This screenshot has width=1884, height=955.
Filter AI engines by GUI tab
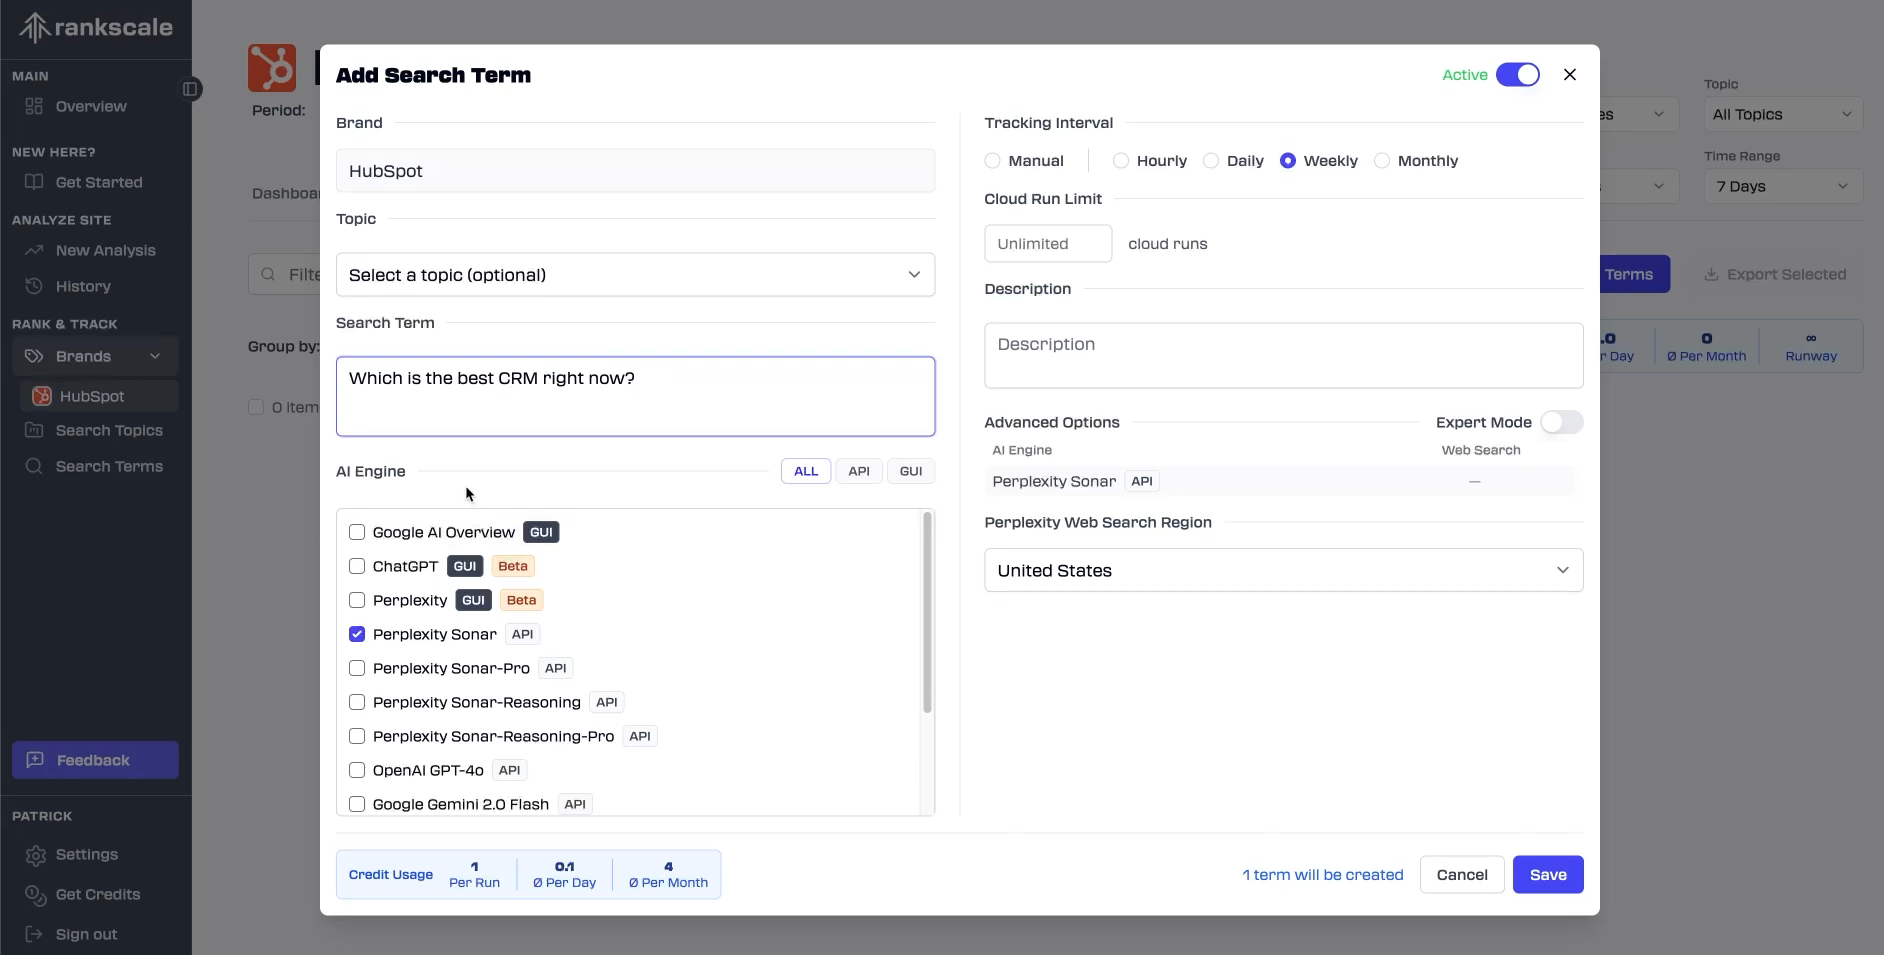tap(910, 471)
